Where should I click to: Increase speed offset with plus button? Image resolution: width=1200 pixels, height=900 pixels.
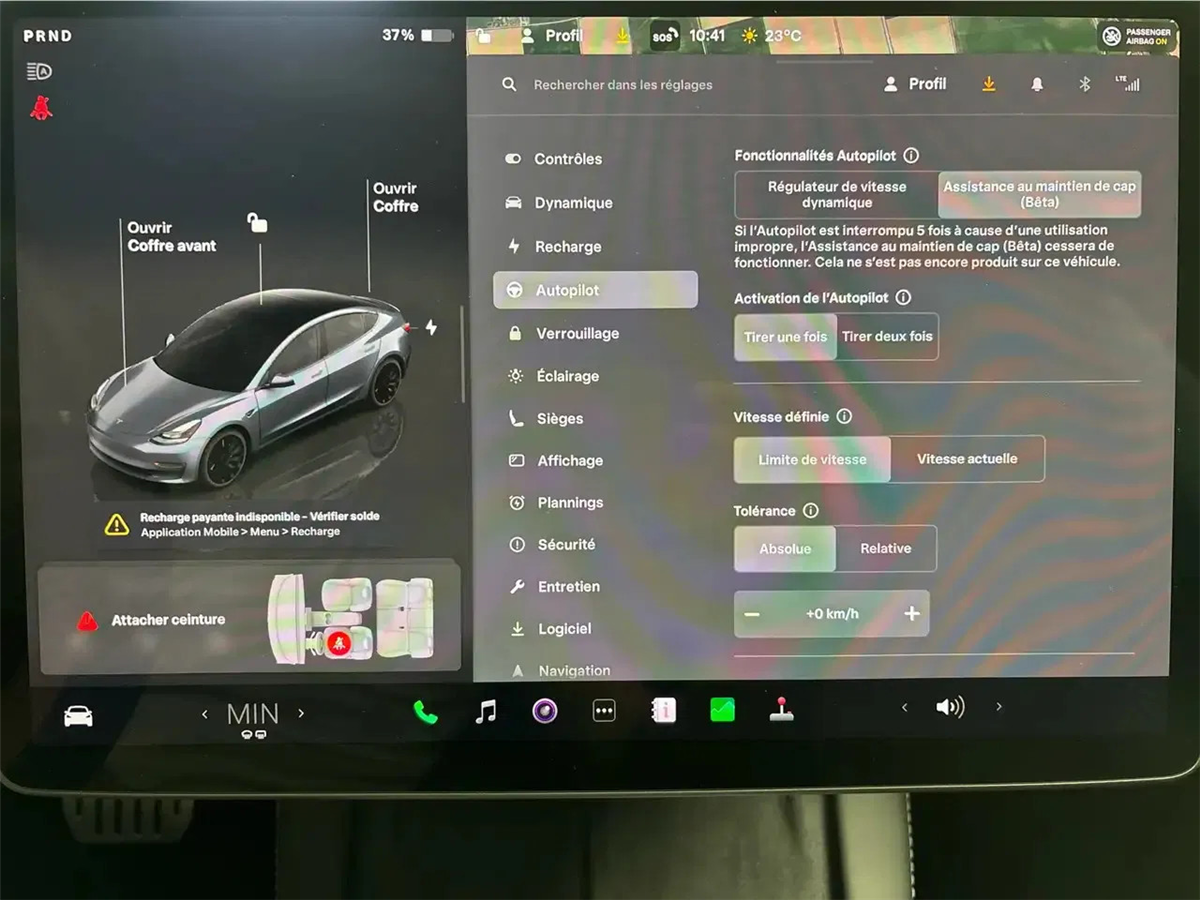tap(911, 614)
